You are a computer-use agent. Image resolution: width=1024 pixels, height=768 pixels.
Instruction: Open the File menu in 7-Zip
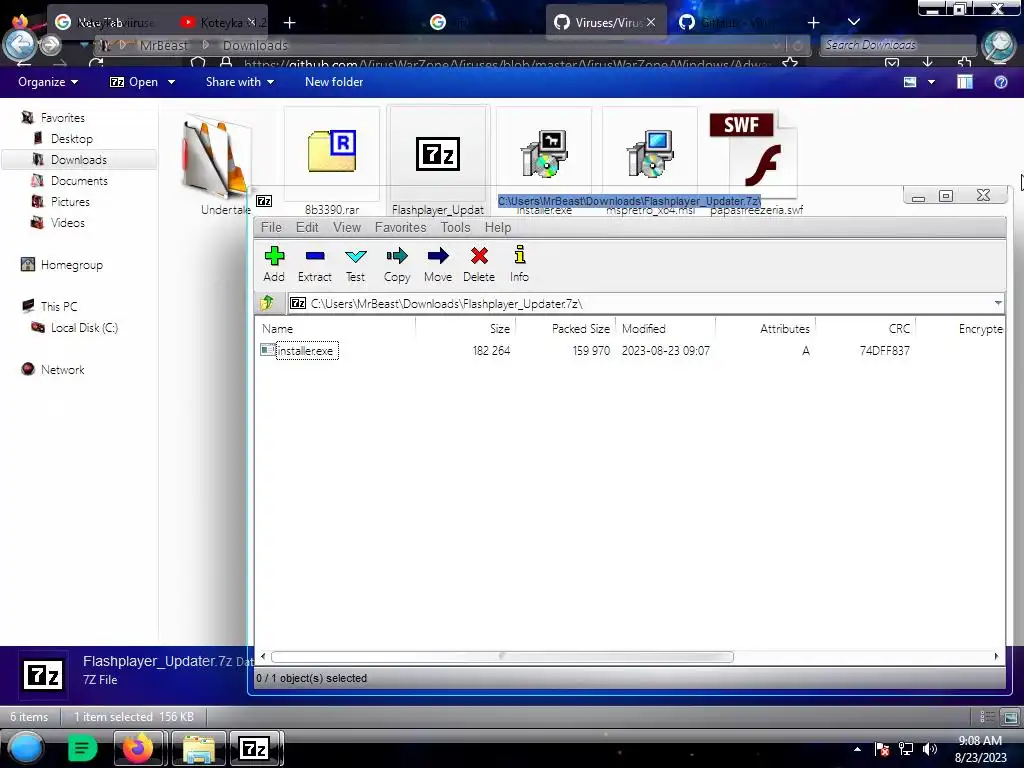click(x=271, y=227)
